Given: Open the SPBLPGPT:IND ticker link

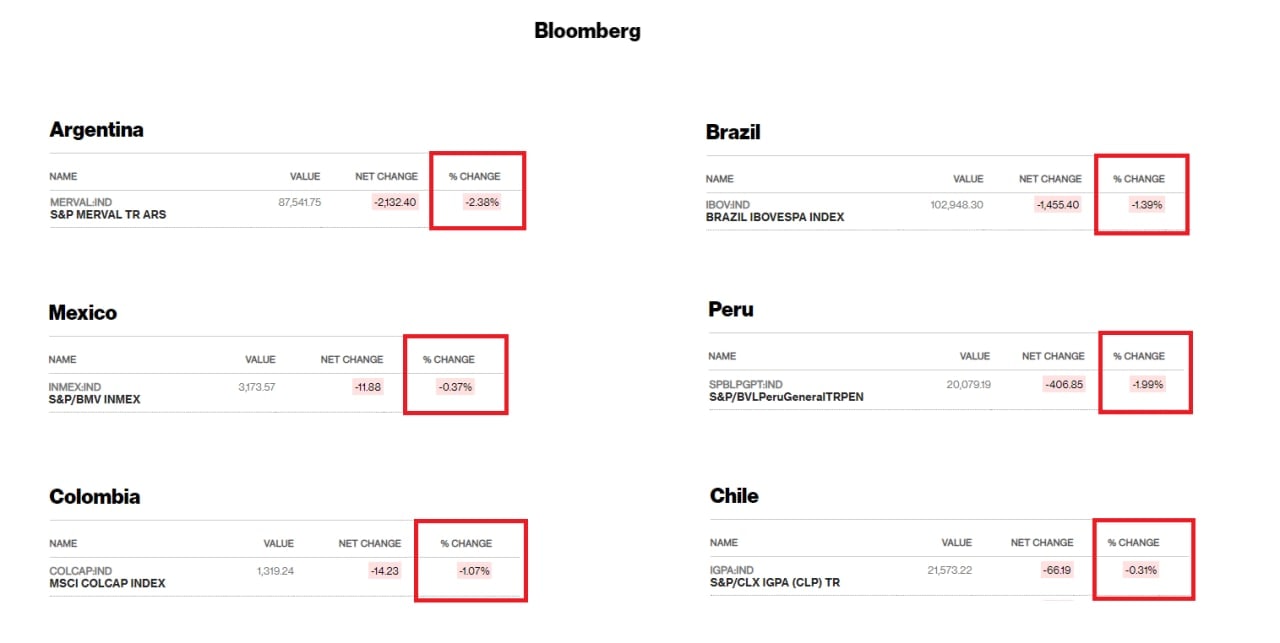Looking at the screenshot, I should (x=746, y=384).
